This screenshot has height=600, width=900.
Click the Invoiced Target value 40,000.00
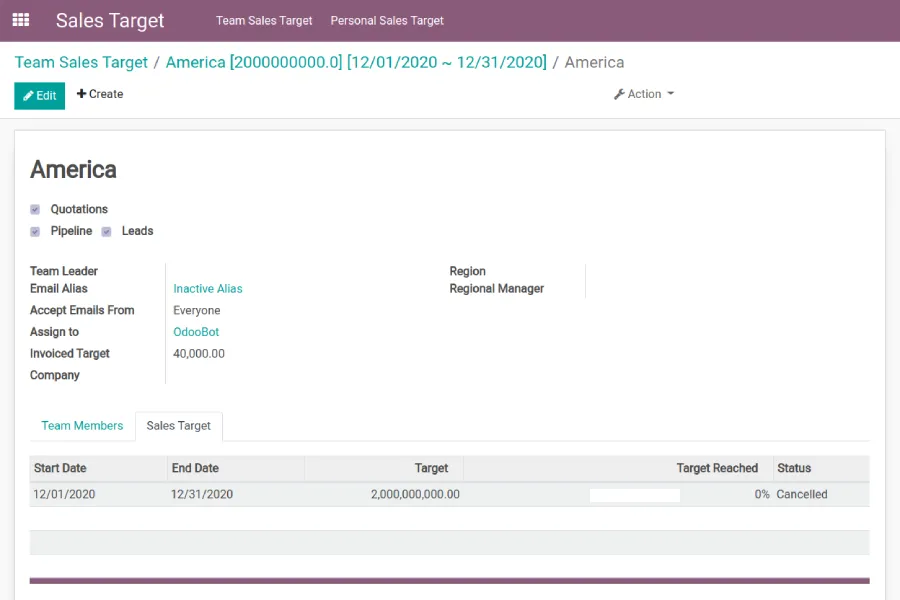click(199, 354)
